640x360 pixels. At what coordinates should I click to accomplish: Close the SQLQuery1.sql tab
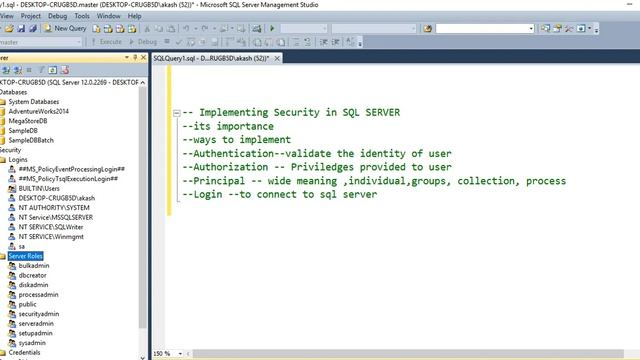(277, 58)
